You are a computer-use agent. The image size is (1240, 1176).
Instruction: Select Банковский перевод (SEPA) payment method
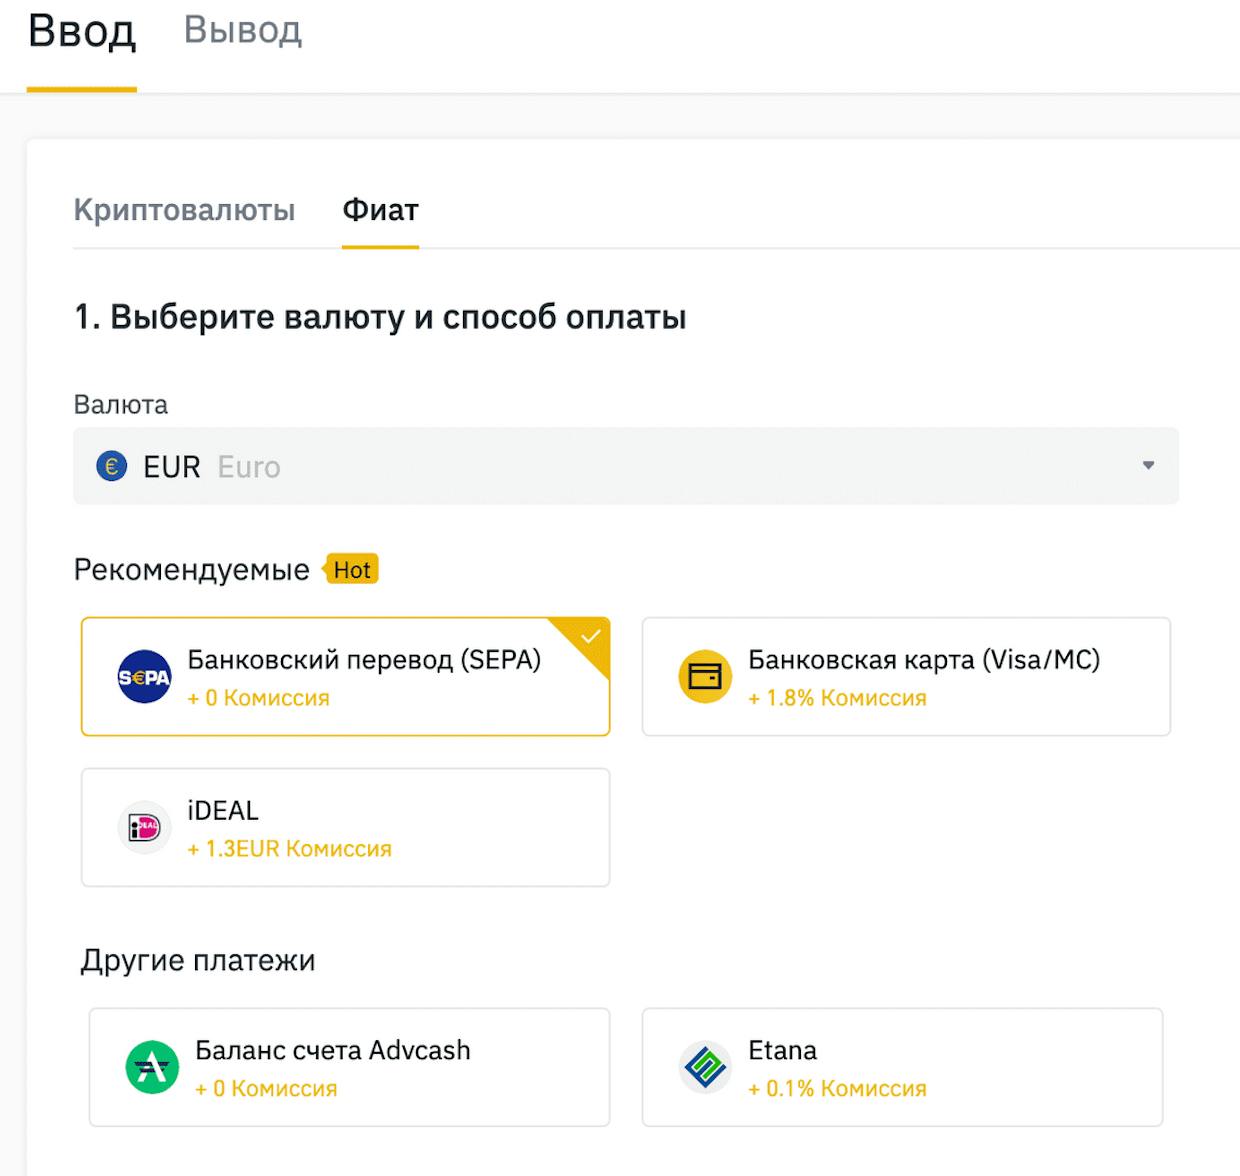point(345,677)
